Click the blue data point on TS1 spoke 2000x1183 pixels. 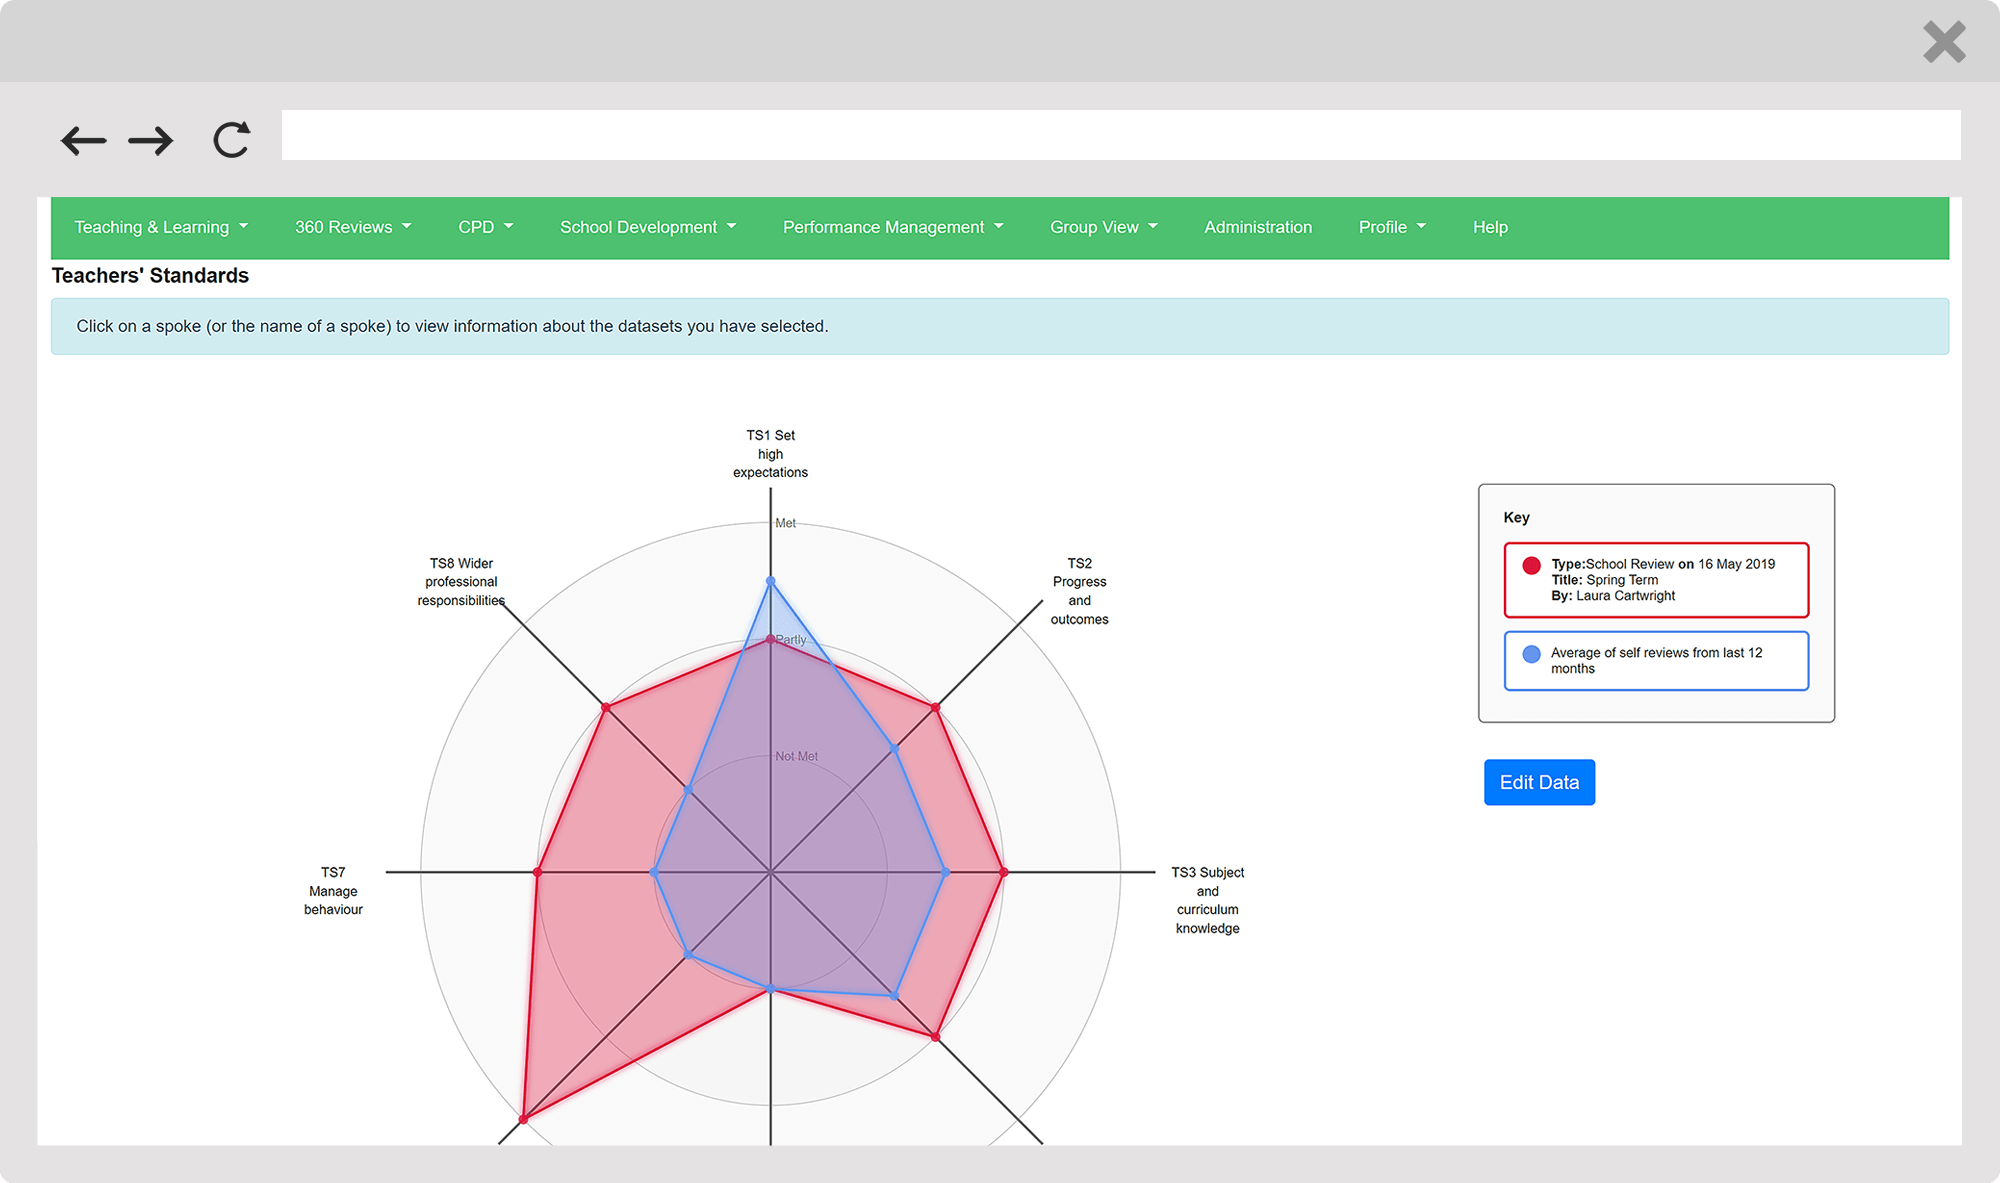(x=770, y=580)
